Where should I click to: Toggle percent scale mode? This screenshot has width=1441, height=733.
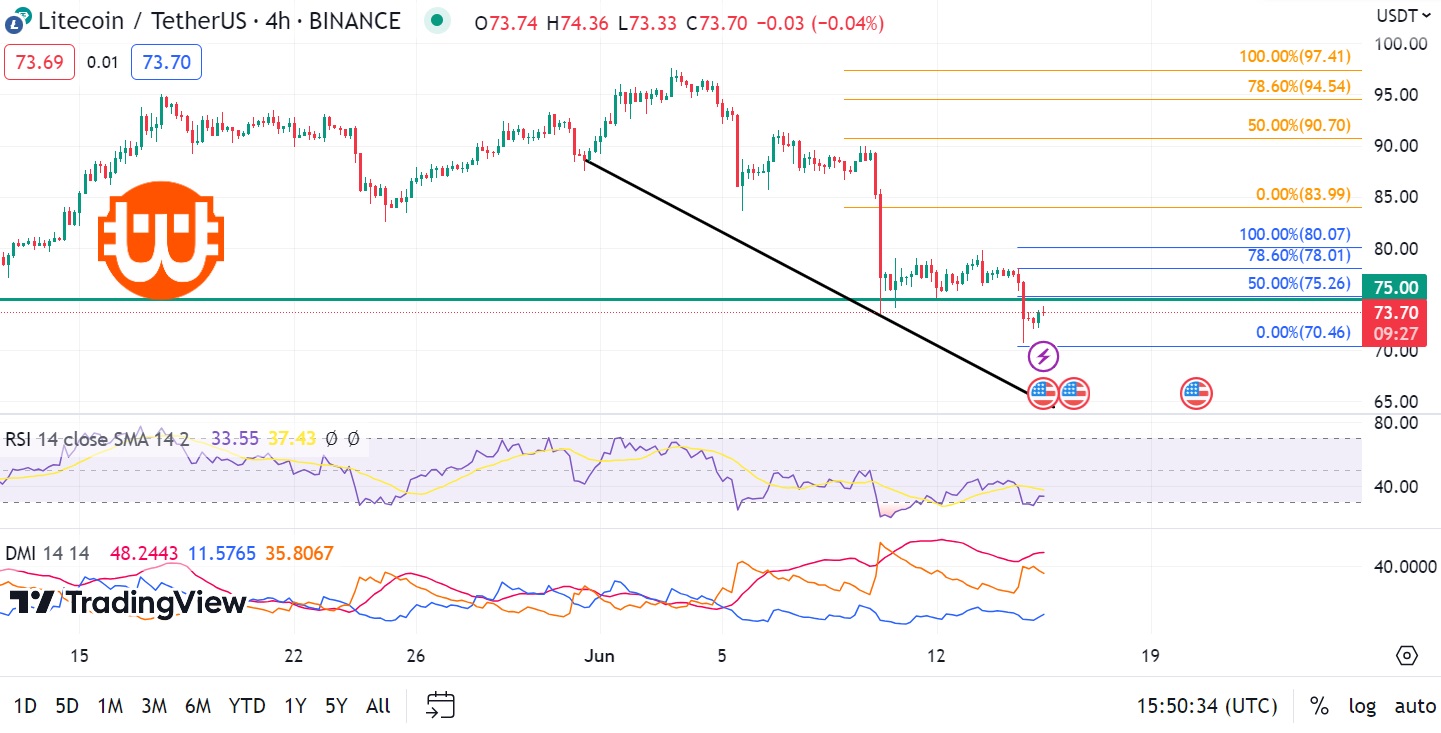pyautogui.click(x=1319, y=706)
